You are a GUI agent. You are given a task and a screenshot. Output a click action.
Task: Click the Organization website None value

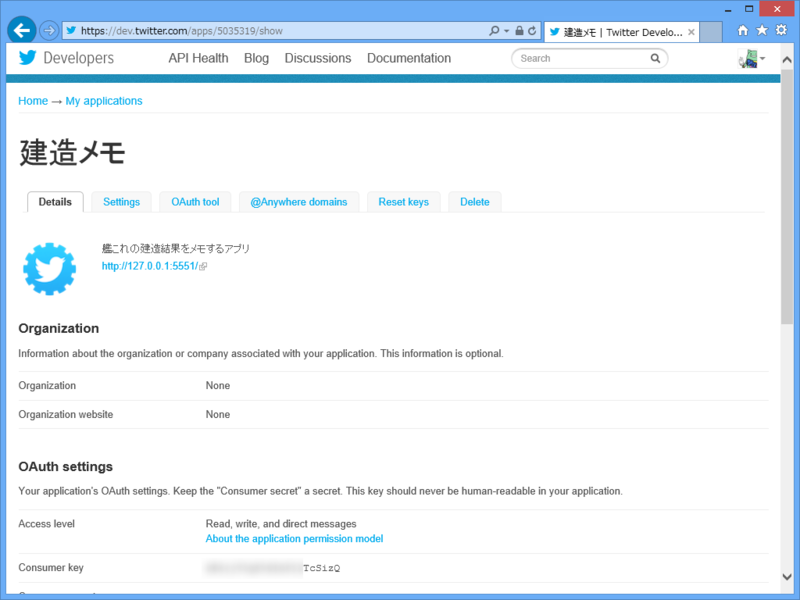coord(218,414)
